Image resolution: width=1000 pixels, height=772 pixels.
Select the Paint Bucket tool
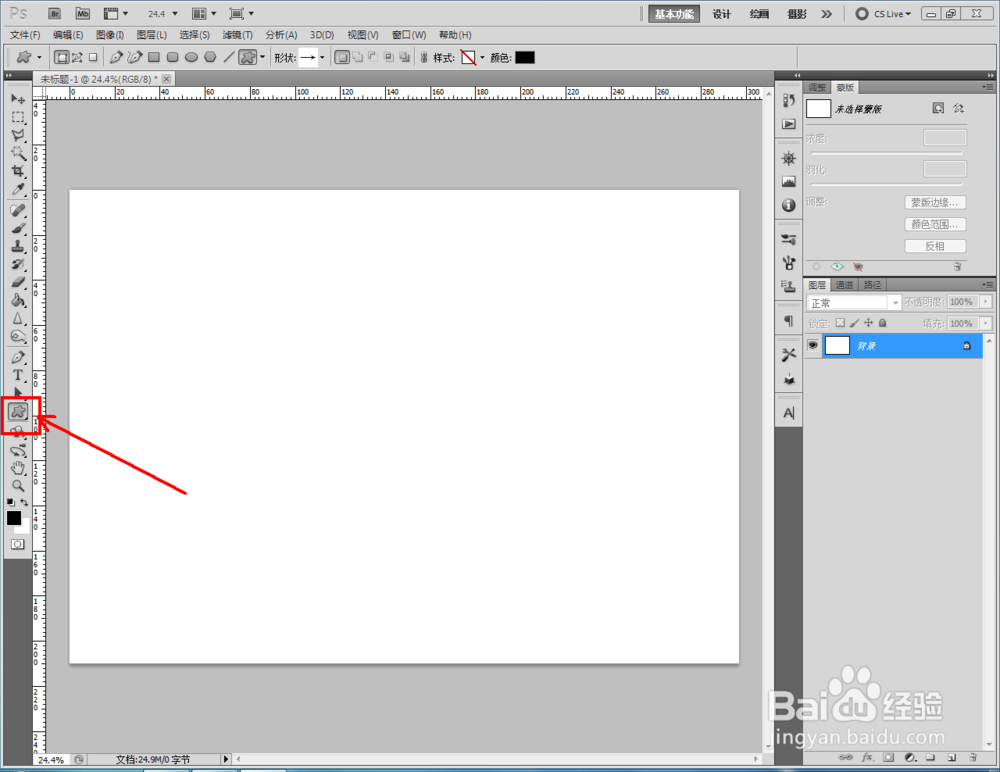click(x=18, y=300)
